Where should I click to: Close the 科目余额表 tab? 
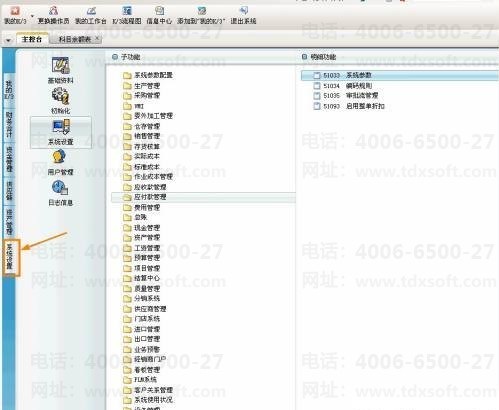tap(97, 38)
